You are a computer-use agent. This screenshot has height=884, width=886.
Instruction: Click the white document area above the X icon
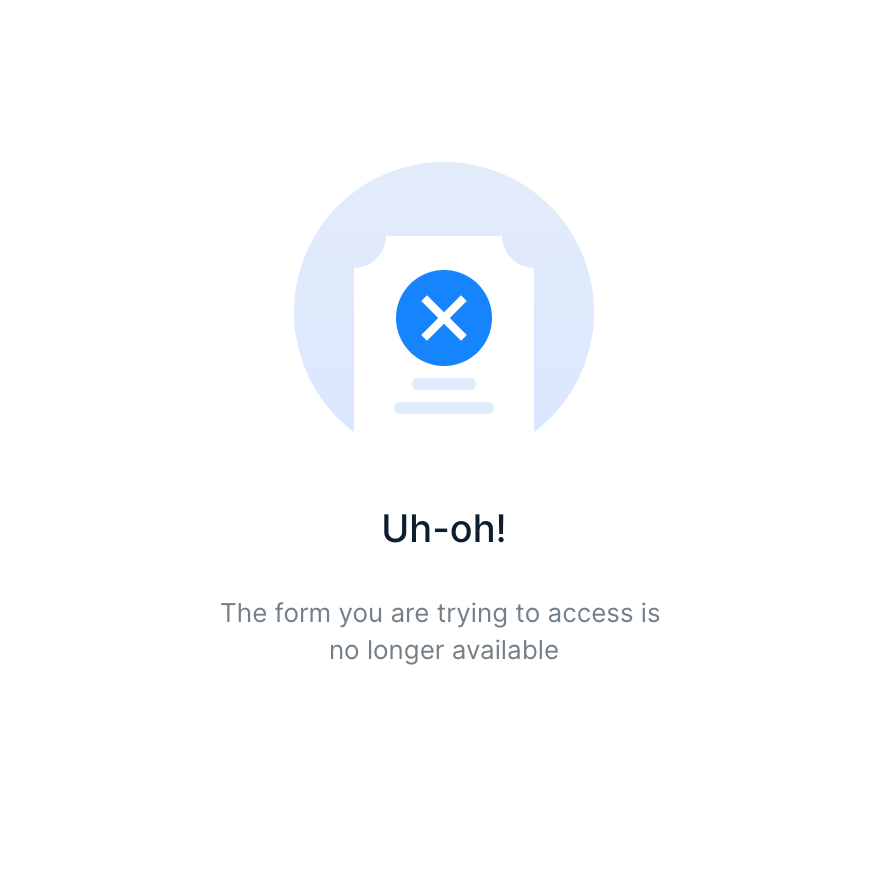click(444, 252)
